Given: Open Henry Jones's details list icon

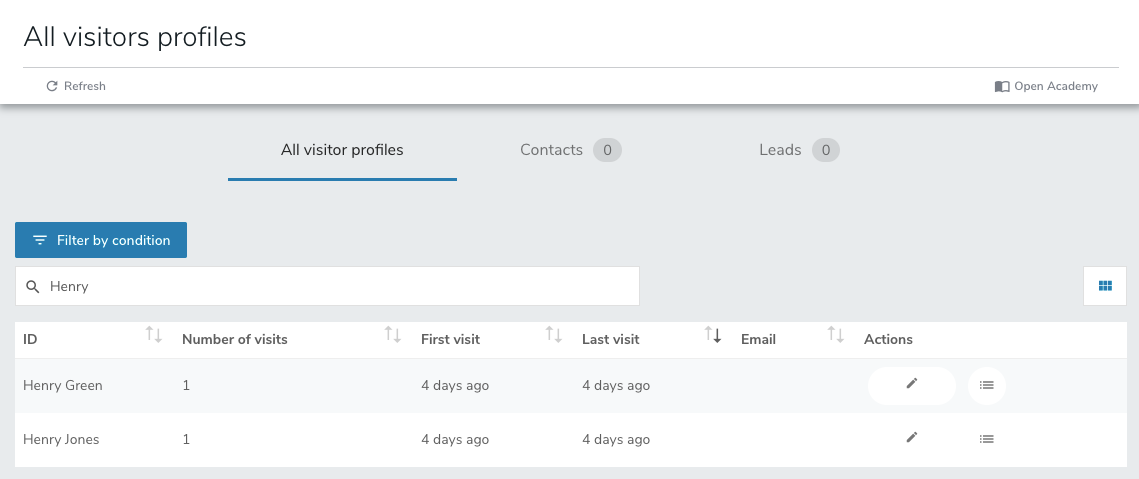Looking at the screenshot, I should pyautogui.click(x=986, y=439).
